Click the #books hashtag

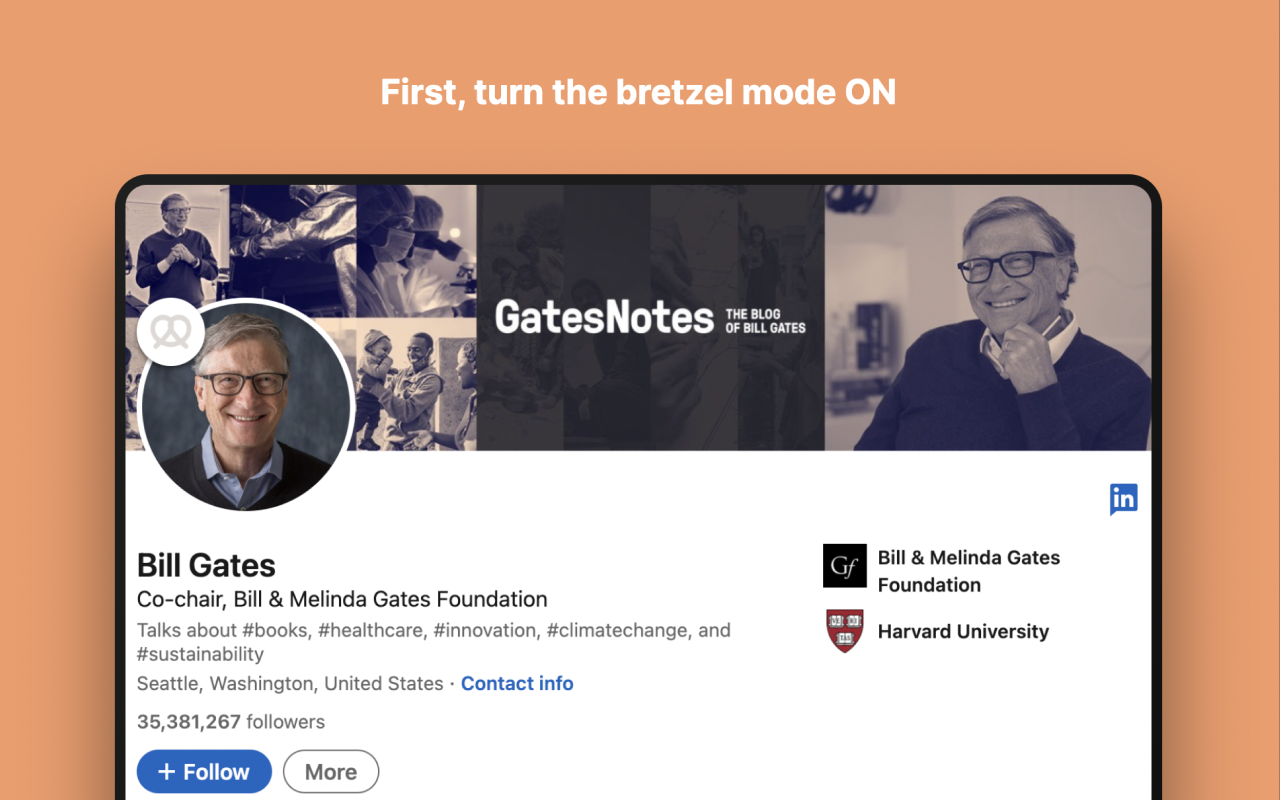pyautogui.click(x=275, y=631)
